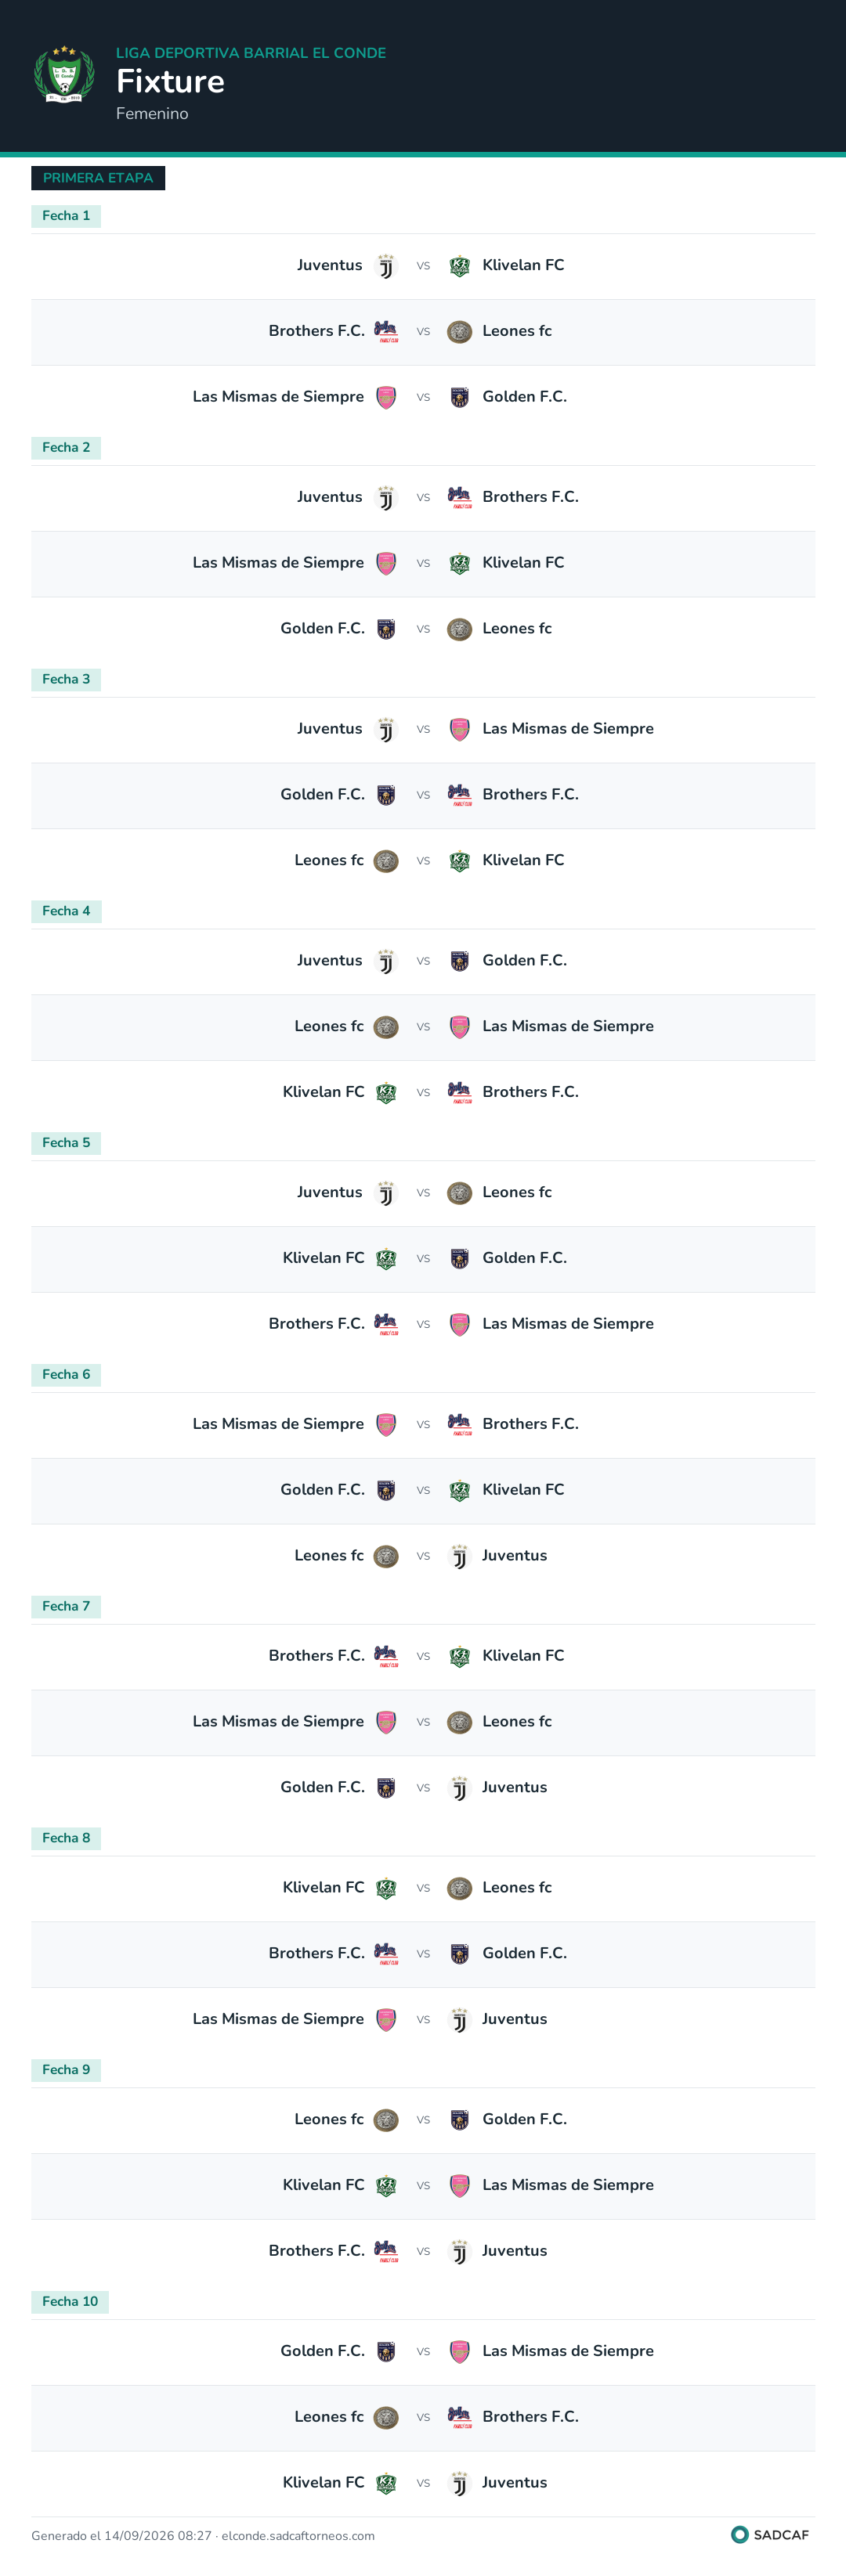
Task: Select the Fecha 5 heading tag
Action: (66, 1143)
